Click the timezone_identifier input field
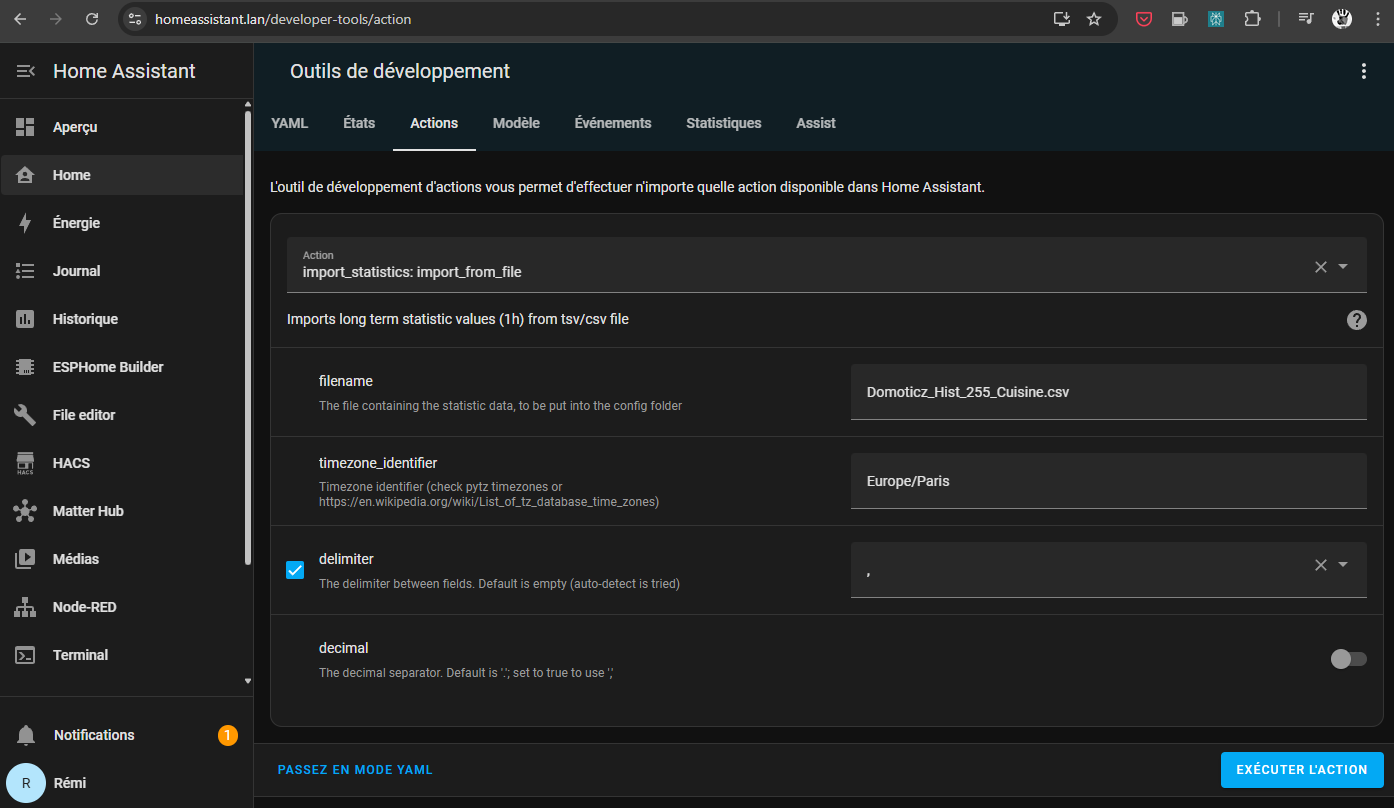Image resolution: width=1394 pixels, height=808 pixels. [1108, 481]
